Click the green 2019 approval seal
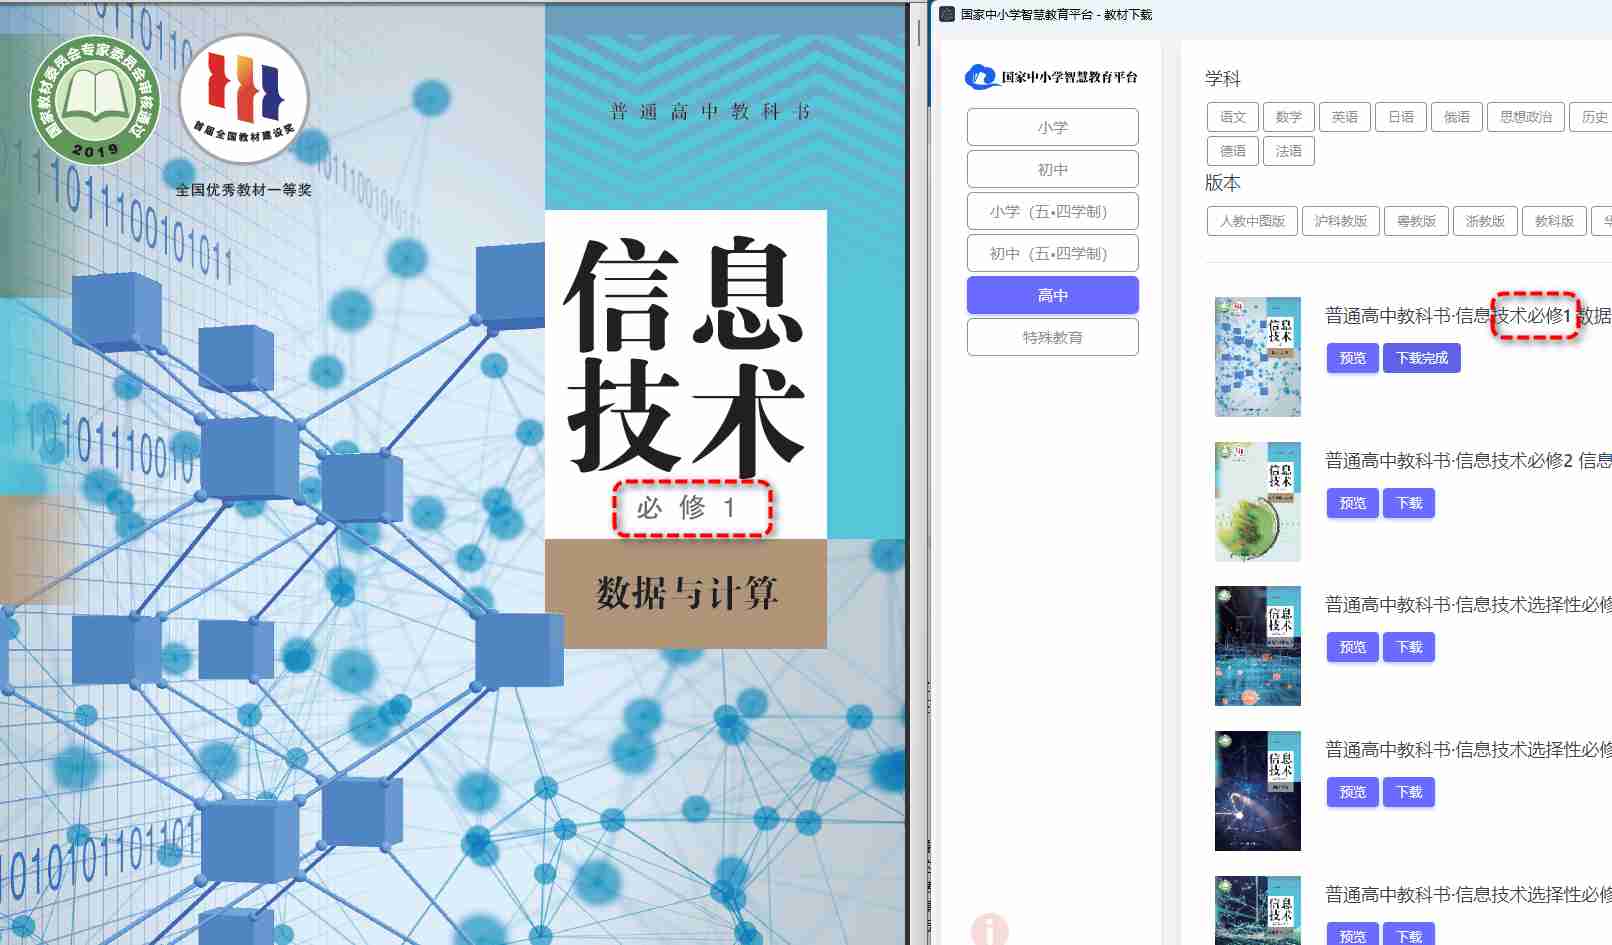Viewport: 1612px width, 945px height. pos(95,101)
